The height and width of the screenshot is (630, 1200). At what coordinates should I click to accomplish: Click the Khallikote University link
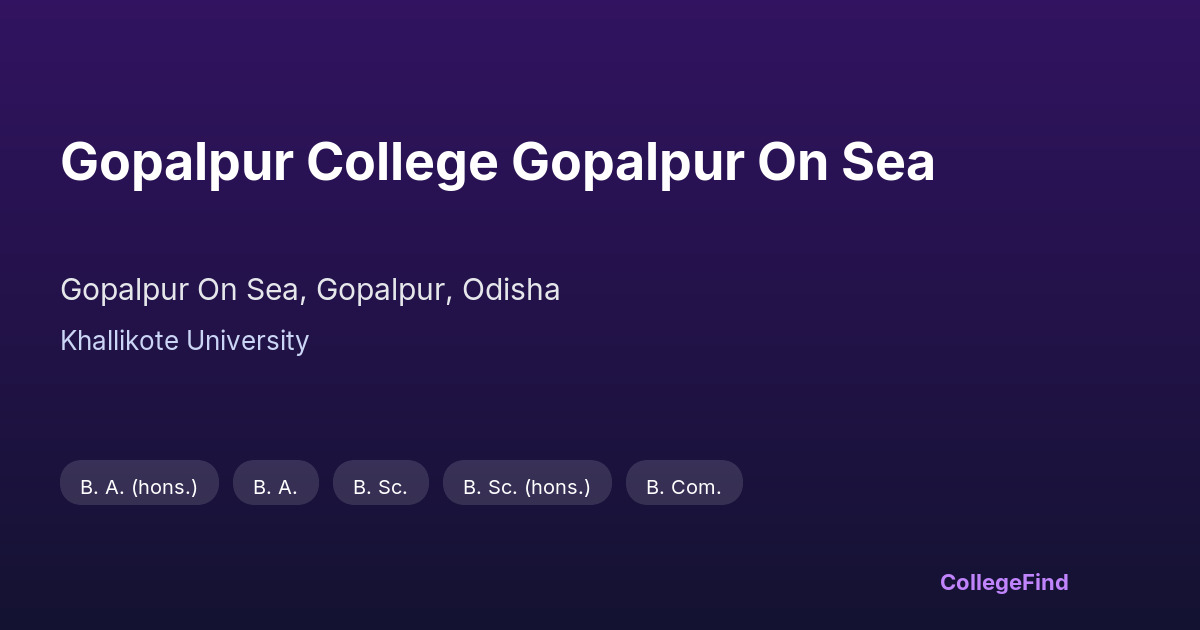coord(184,341)
